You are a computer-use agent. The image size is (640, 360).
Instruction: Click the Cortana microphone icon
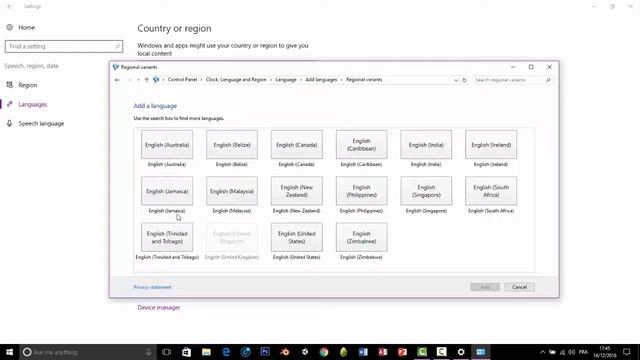[148, 352]
